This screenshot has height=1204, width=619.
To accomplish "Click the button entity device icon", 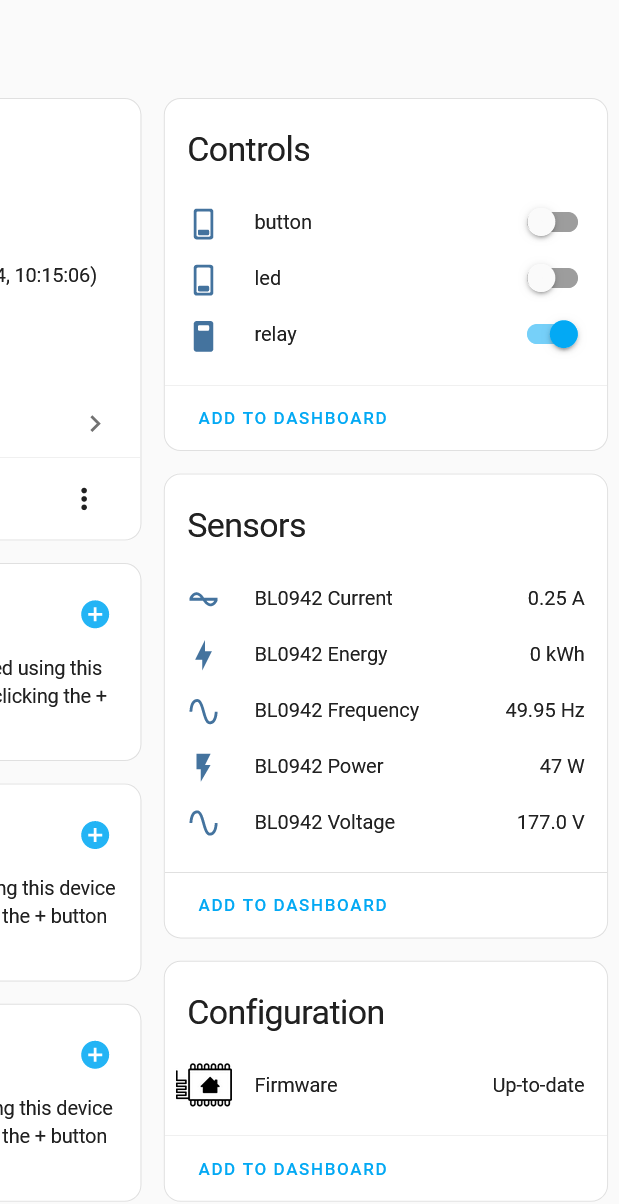I will coord(203,223).
